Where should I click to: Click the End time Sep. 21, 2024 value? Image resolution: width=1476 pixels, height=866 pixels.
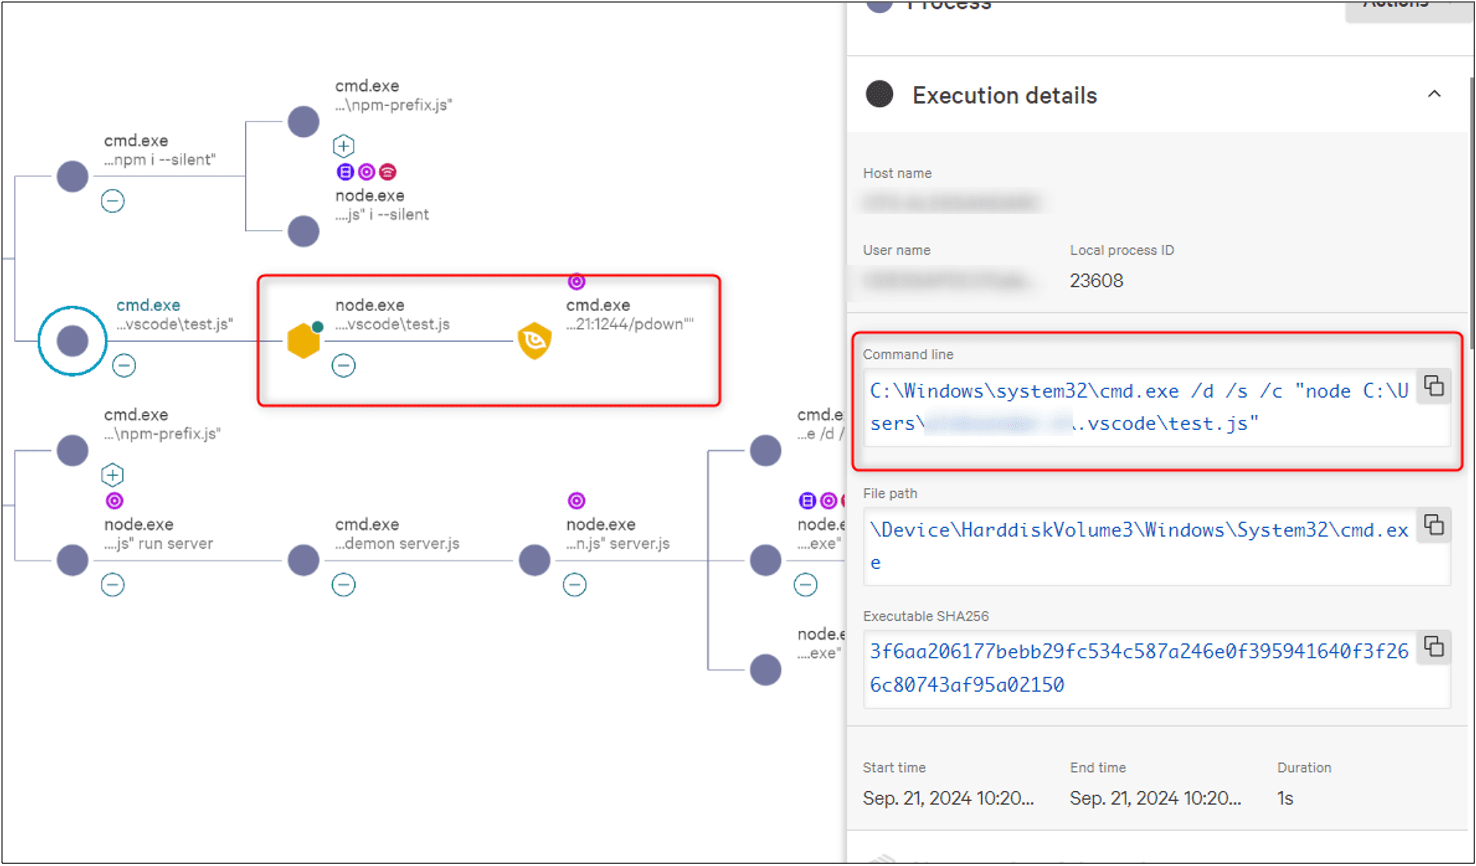1155,798
